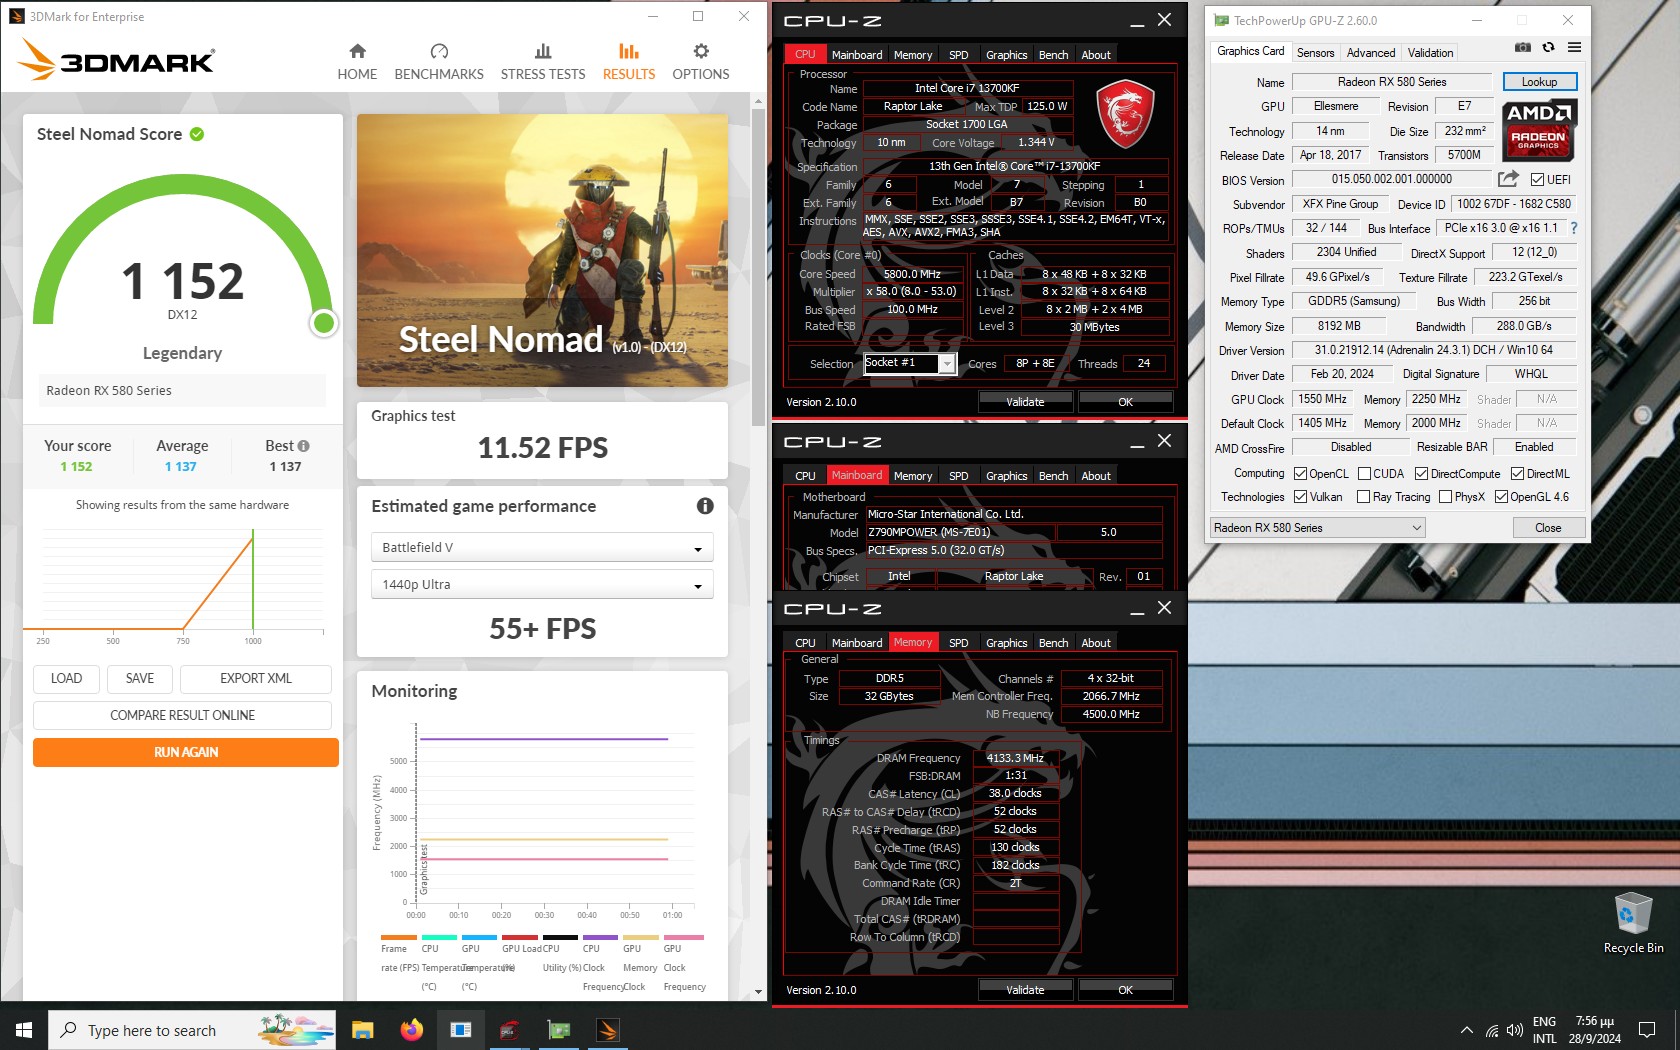Open the STRESS TESTS section
This screenshot has height=1050, width=1680.
[543, 62]
